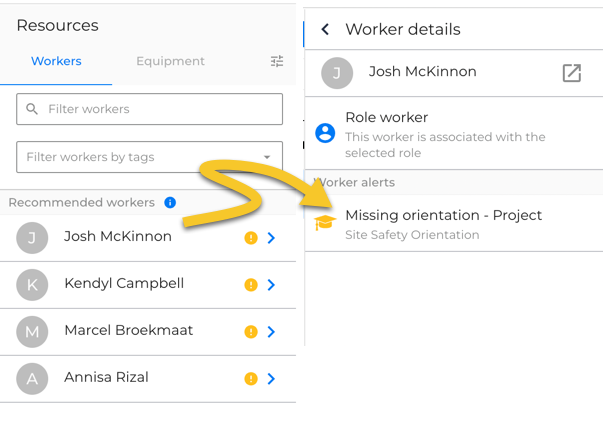603x422 pixels.
Task: Switch to the Workers tab
Action: (x=56, y=61)
